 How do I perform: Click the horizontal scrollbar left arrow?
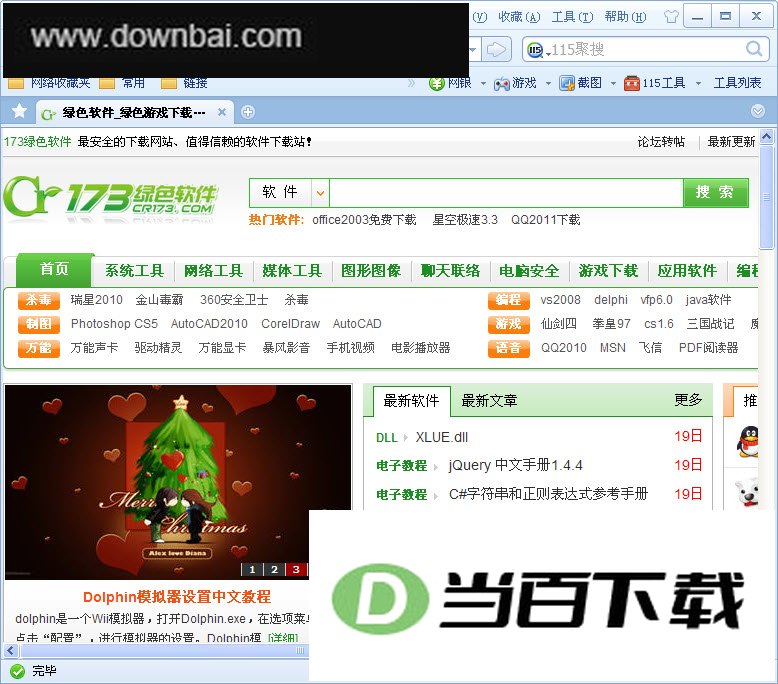[x=10, y=651]
